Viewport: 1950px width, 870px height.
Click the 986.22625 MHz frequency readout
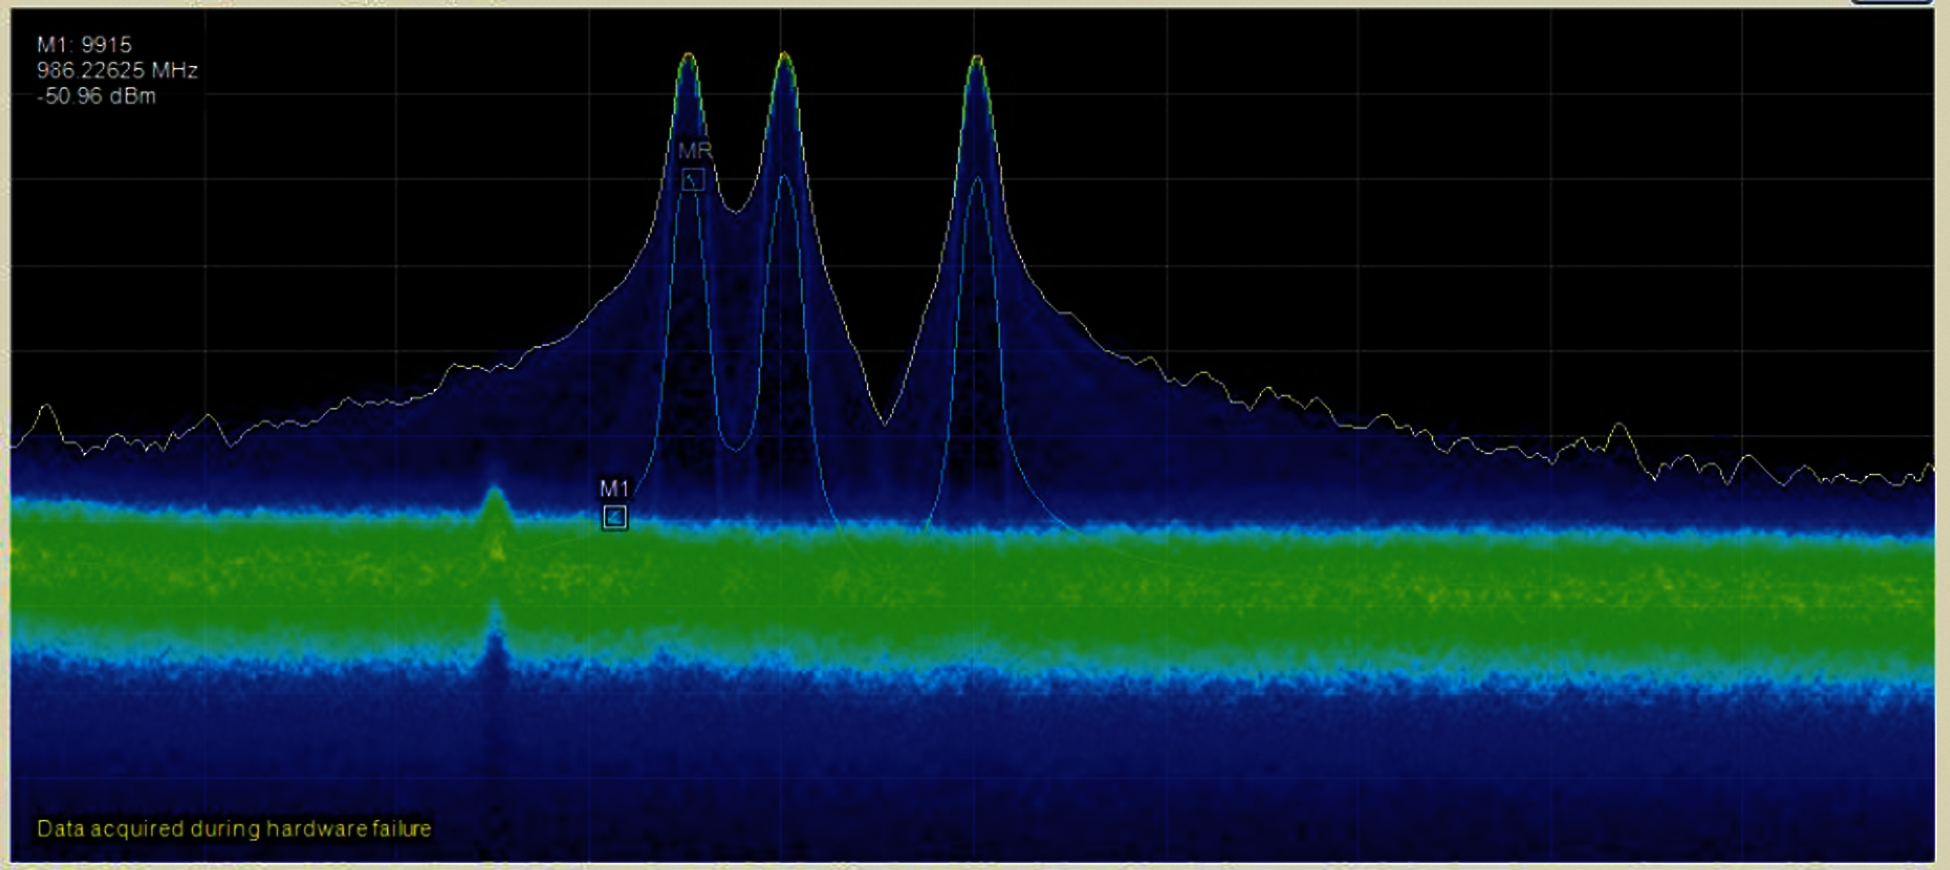pos(117,71)
